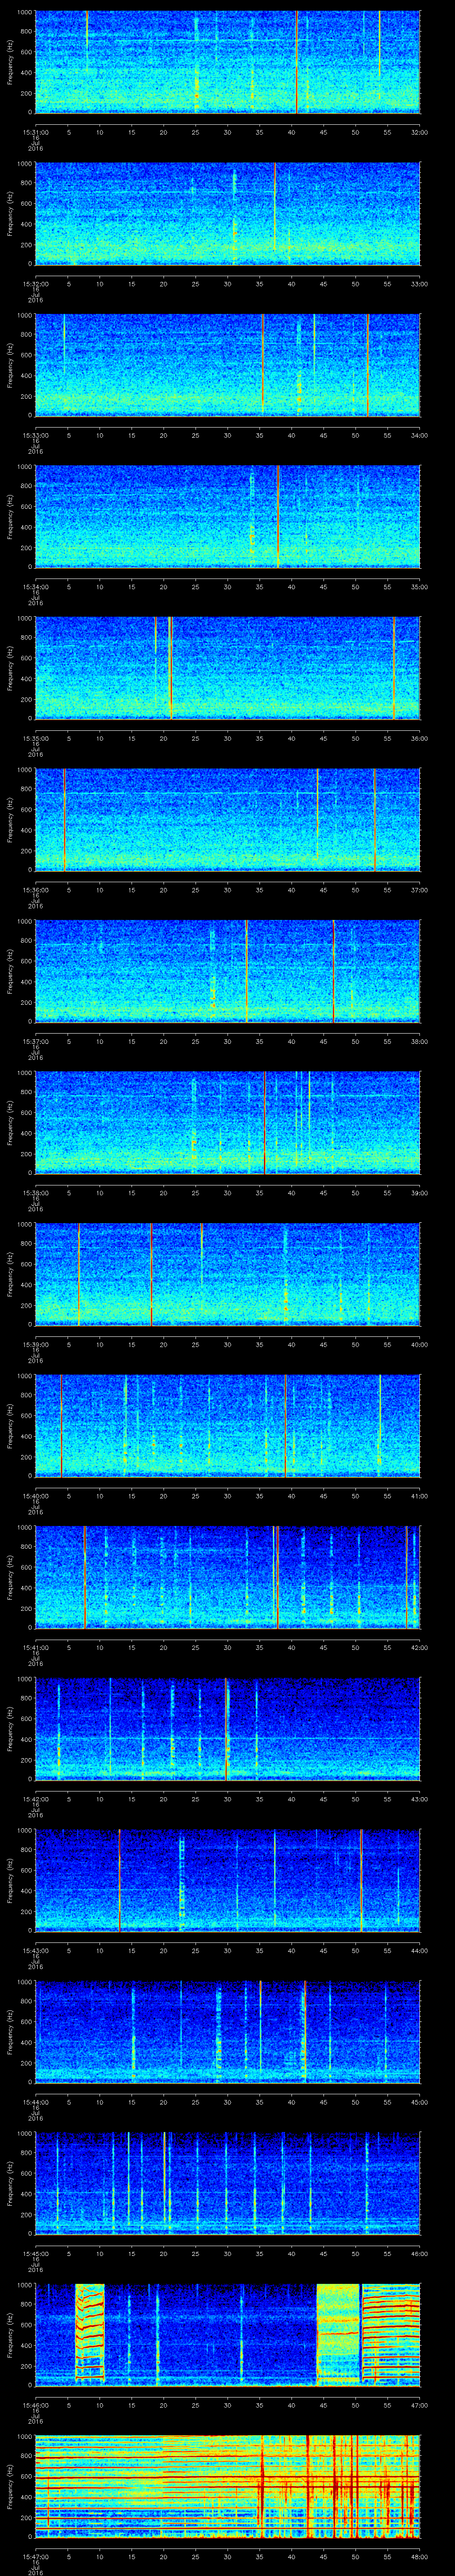Viewport: 455px width, 2576px height.
Task: Select the "15:35:00" time axis label
Action: pos(36,738)
